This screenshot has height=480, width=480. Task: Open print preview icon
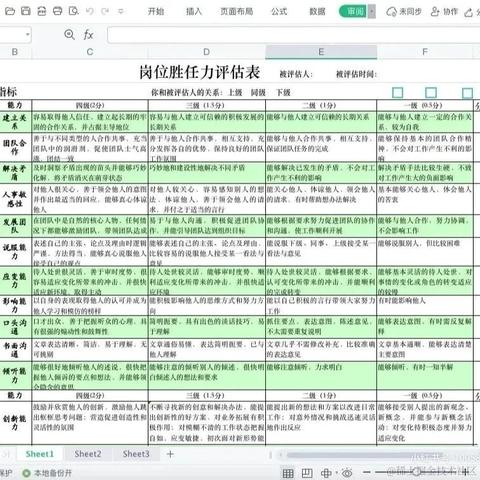(73, 11)
